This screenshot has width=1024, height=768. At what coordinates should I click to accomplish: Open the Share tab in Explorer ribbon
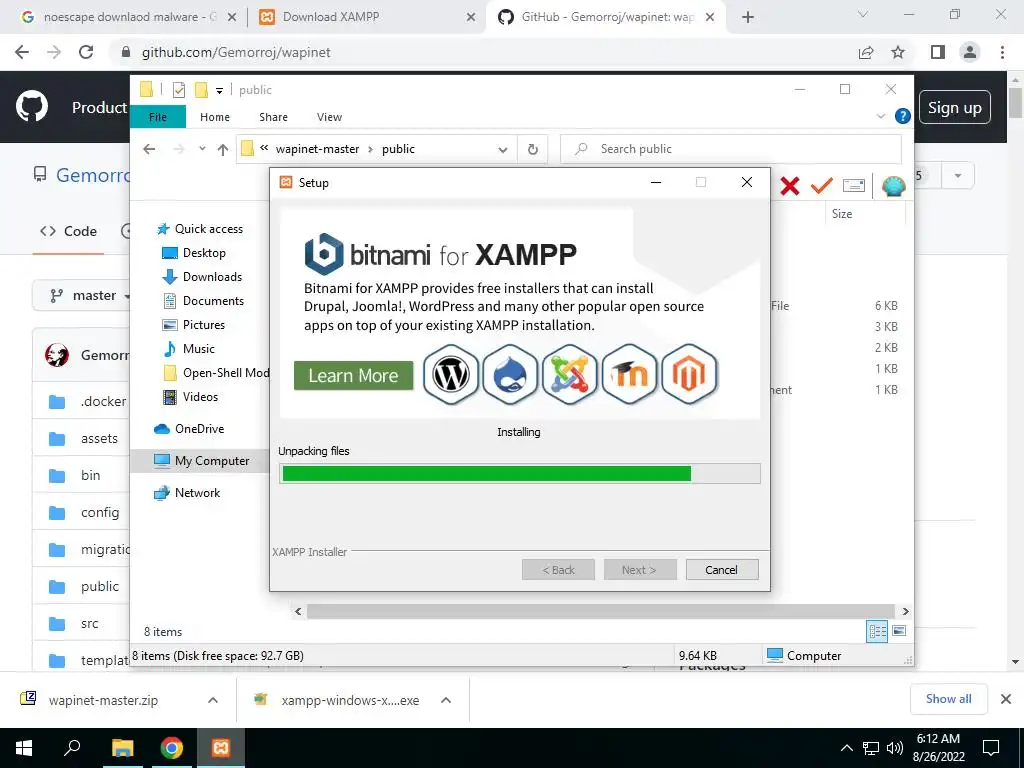coord(273,117)
